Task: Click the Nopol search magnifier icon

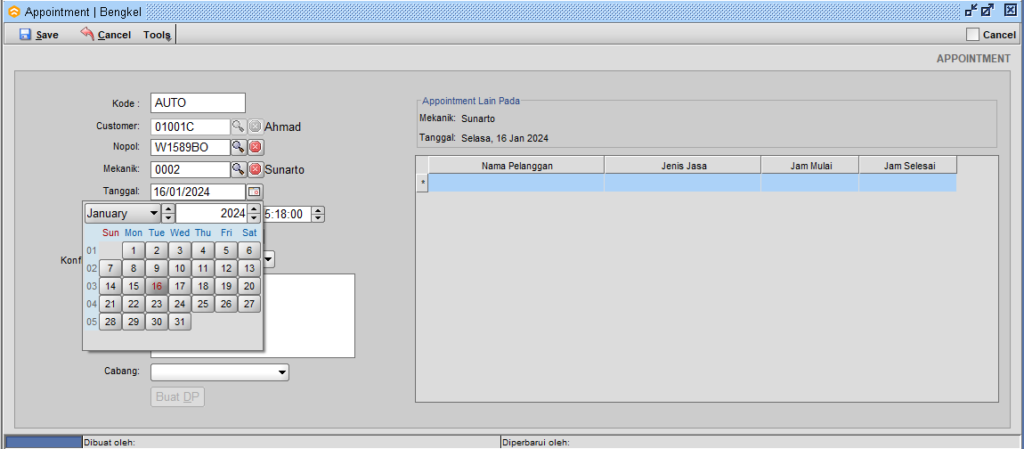Action: point(238,147)
